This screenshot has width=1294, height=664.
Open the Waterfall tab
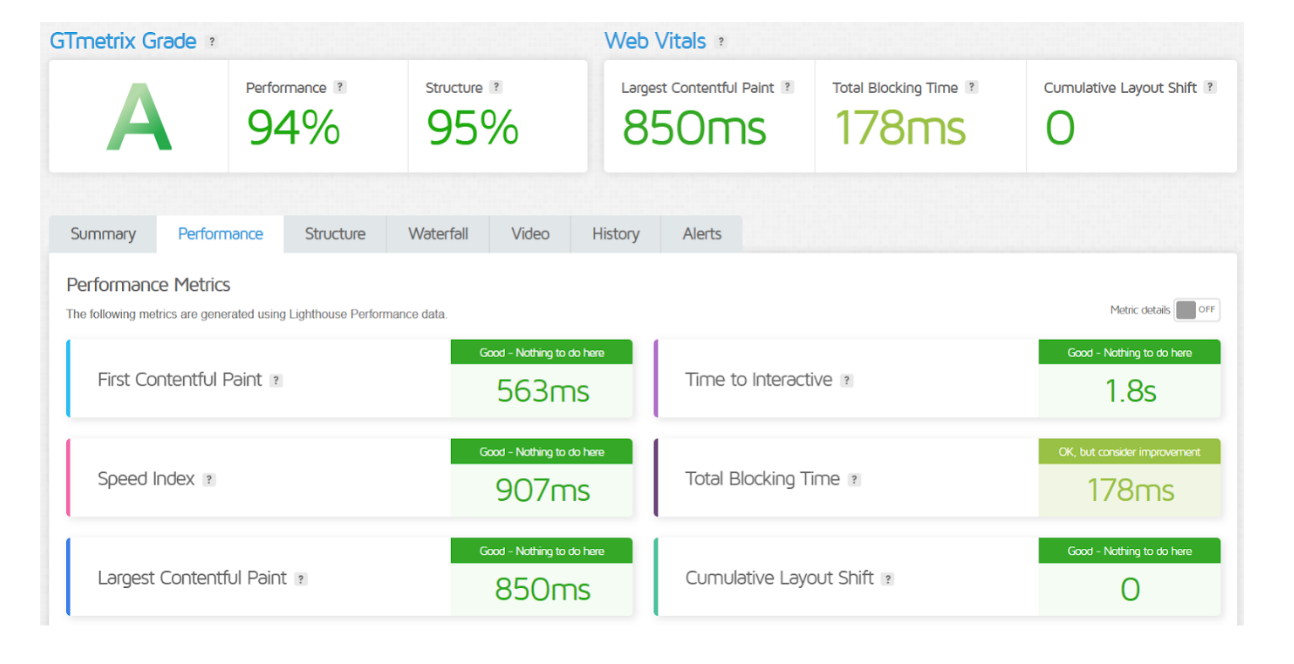click(438, 234)
